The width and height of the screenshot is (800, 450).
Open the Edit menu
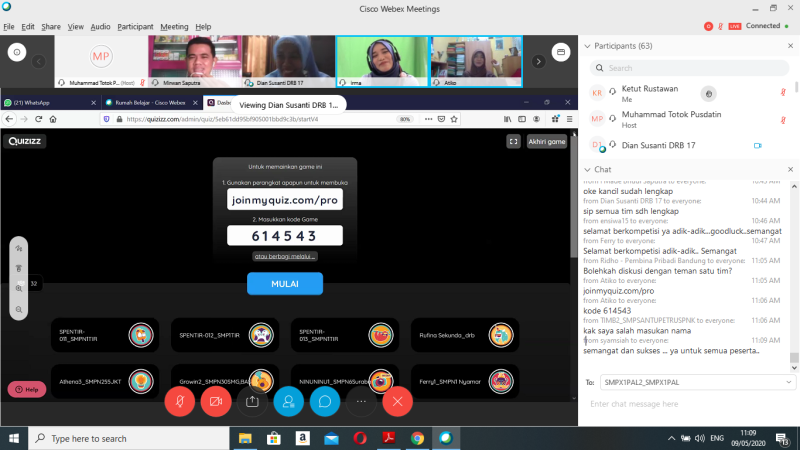[x=28, y=27]
